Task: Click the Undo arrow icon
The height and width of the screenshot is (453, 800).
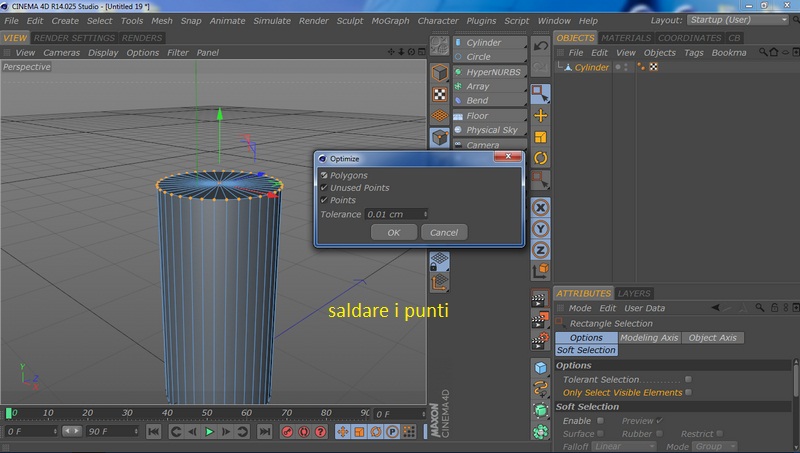Action: (541, 45)
